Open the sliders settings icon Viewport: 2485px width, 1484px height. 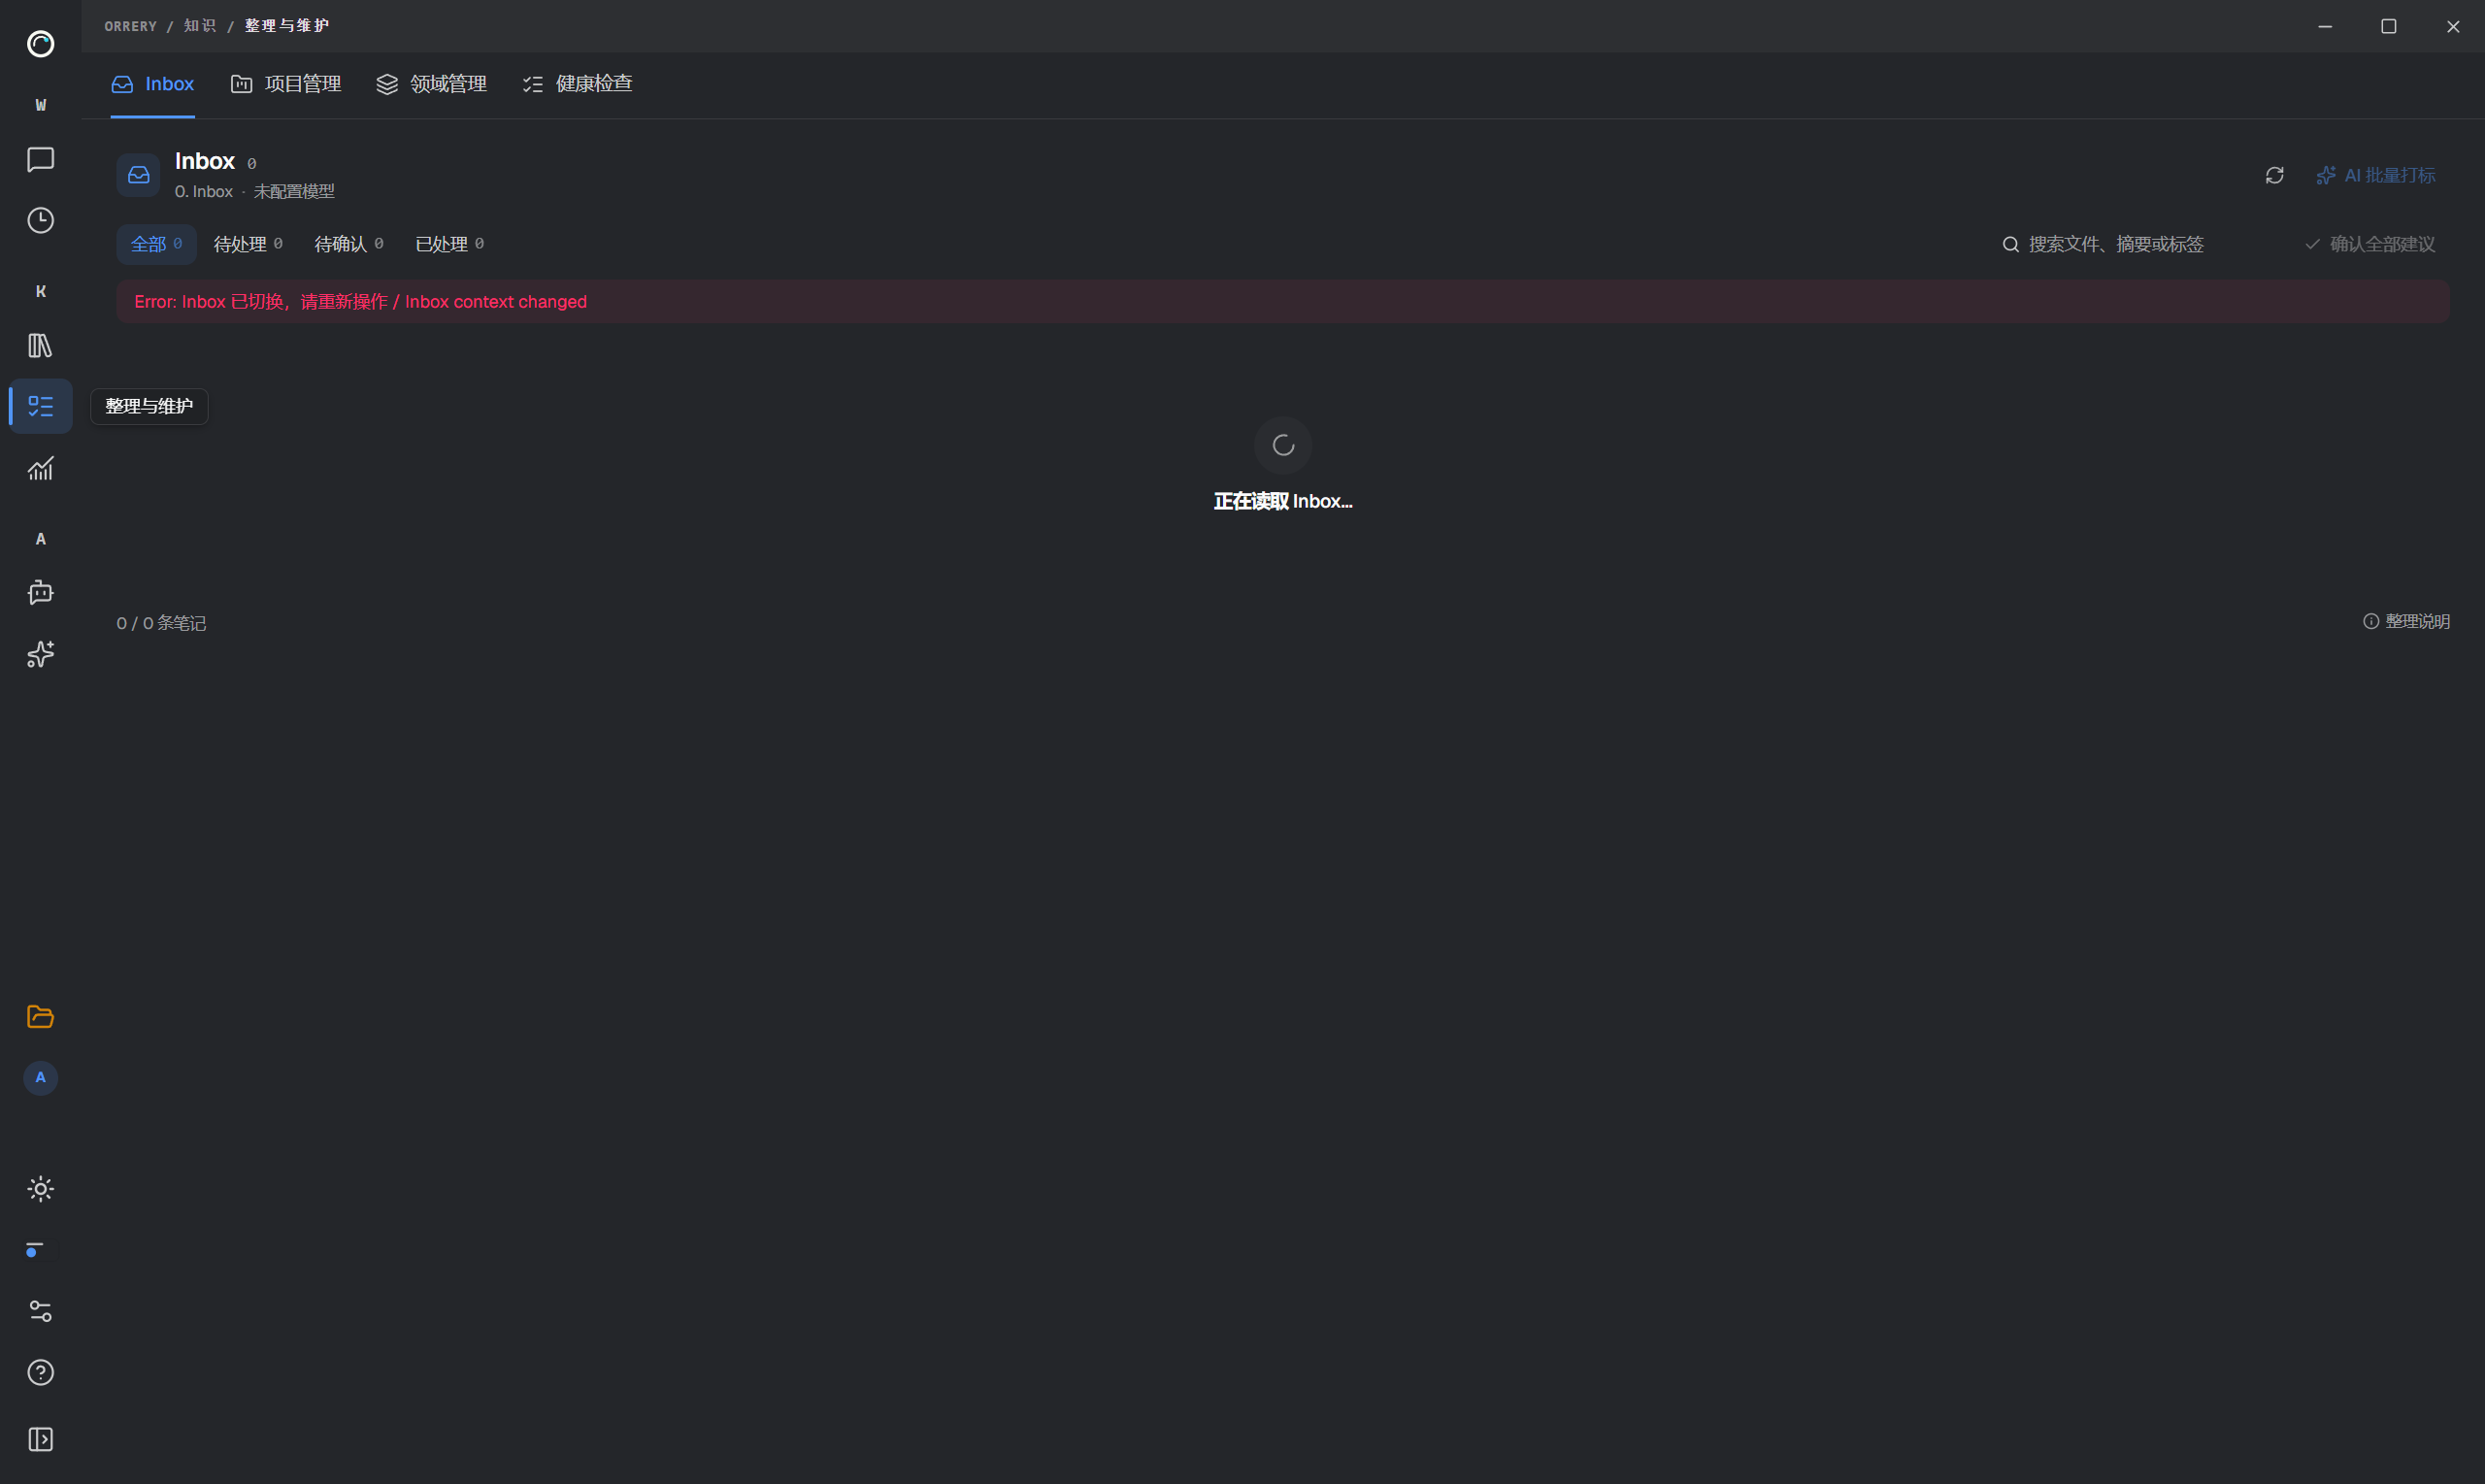[40, 1311]
